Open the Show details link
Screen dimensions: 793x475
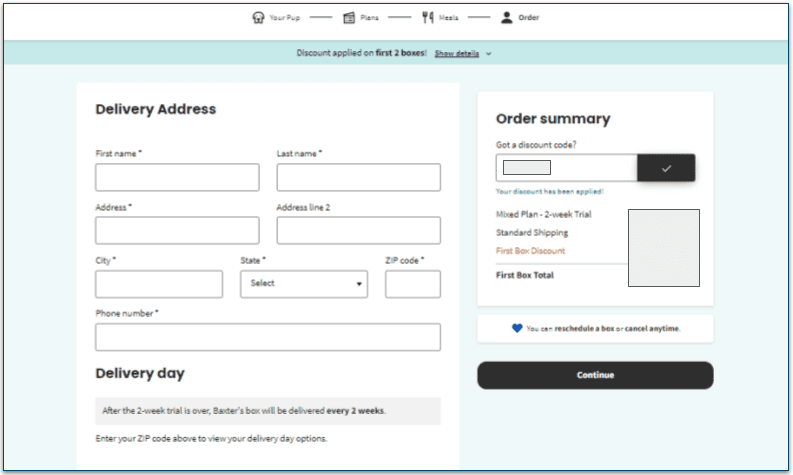(457, 53)
